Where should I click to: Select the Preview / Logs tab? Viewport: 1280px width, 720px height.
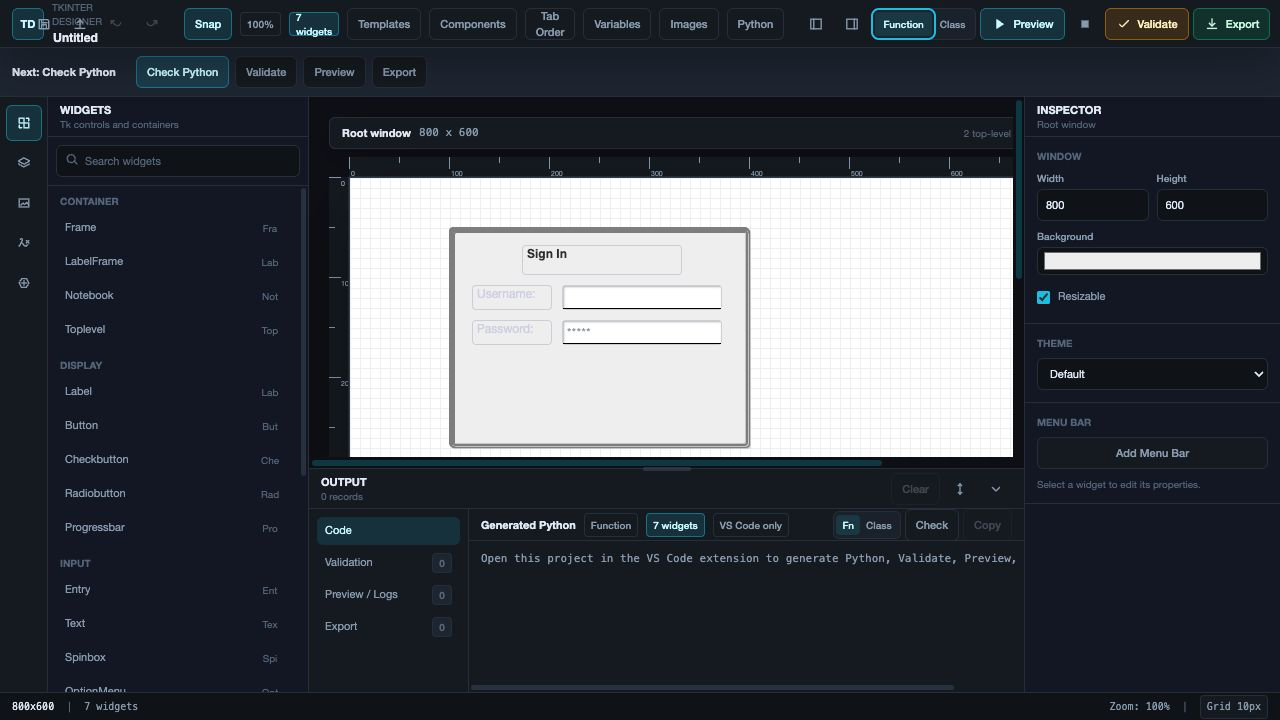pyautogui.click(x=388, y=594)
